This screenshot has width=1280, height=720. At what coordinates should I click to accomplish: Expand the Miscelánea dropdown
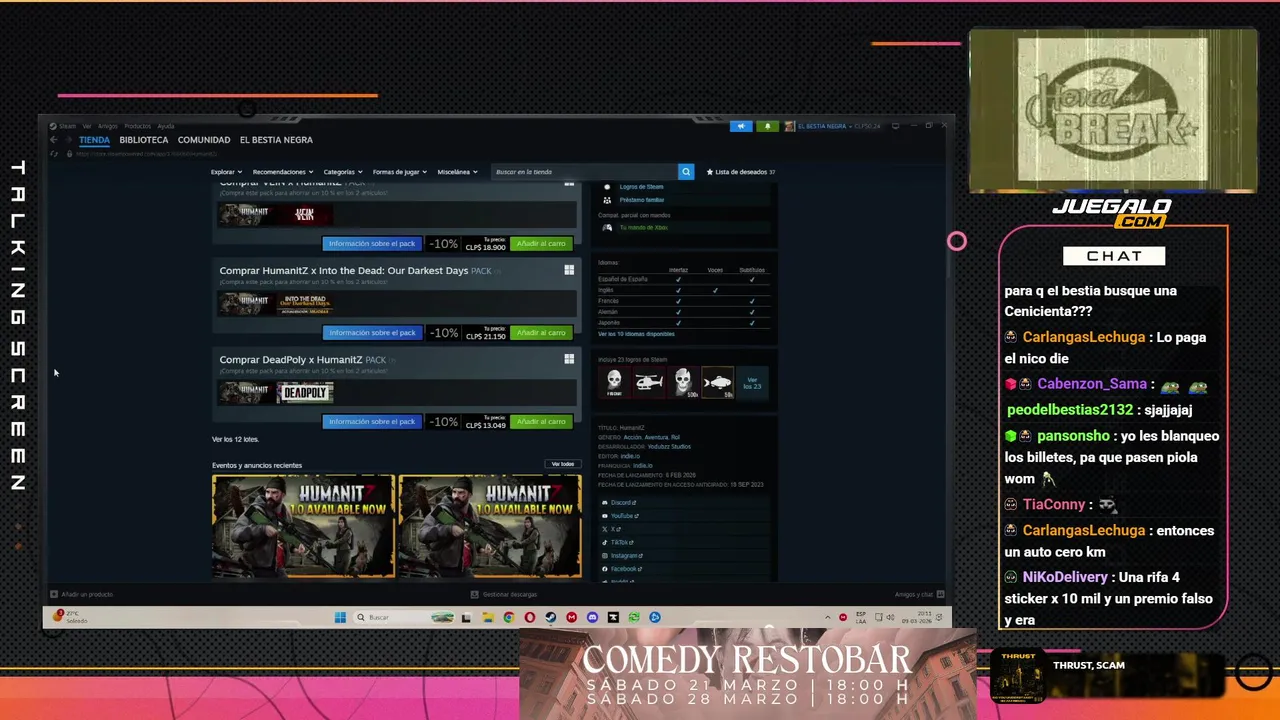(457, 172)
